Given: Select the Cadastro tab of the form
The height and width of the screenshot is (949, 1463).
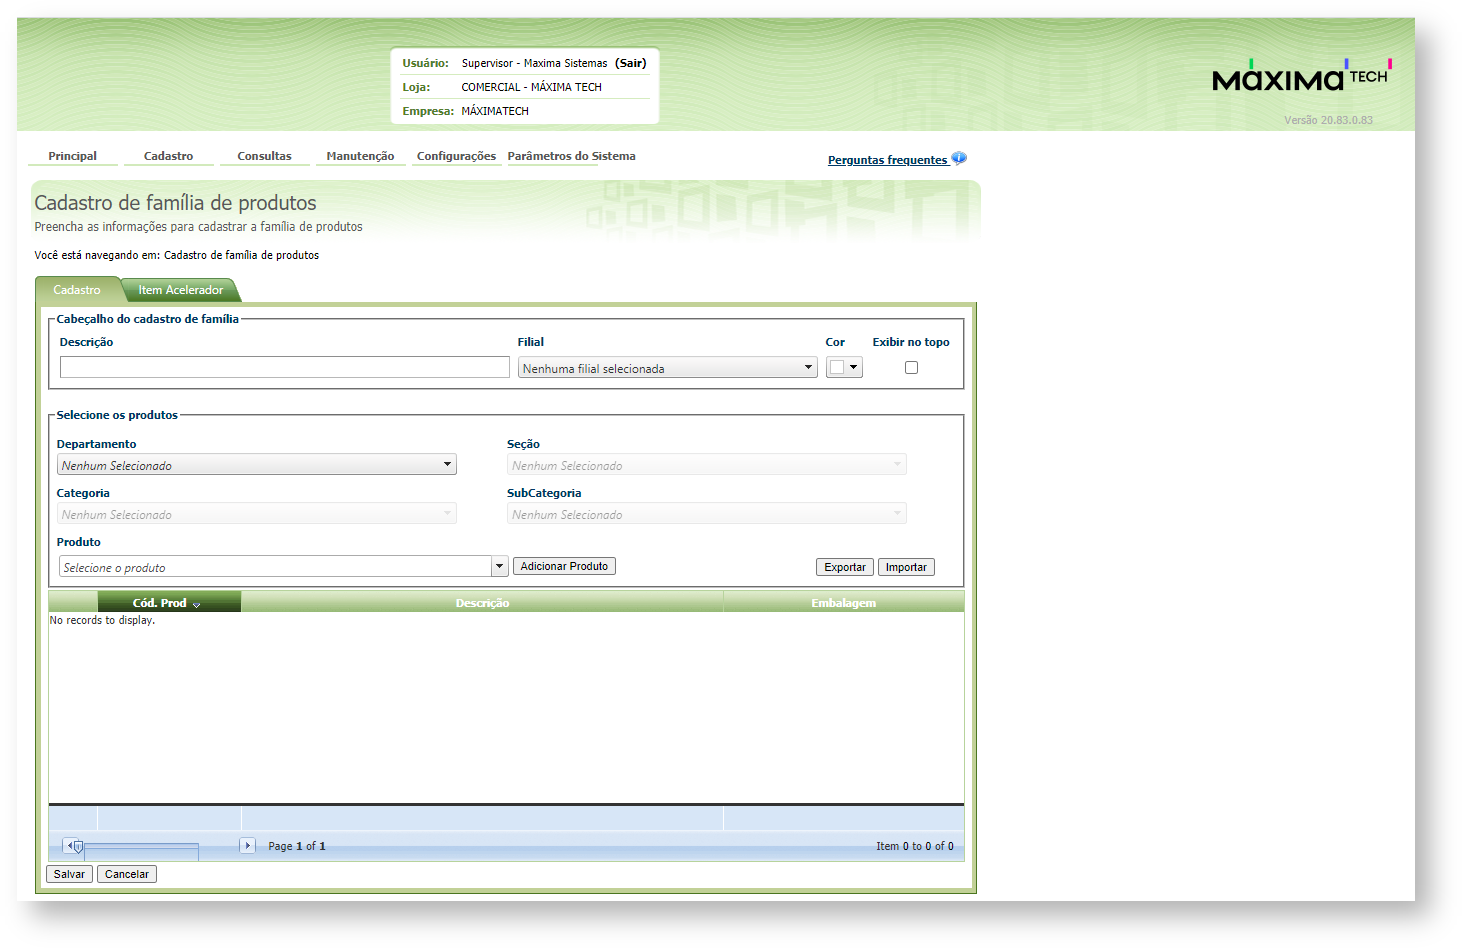Looking at the screenshot, I should click(77, 290).
